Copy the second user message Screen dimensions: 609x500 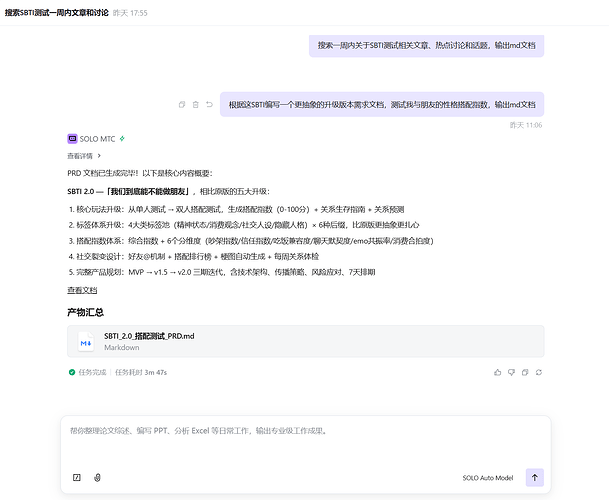[x=181, y=104]
